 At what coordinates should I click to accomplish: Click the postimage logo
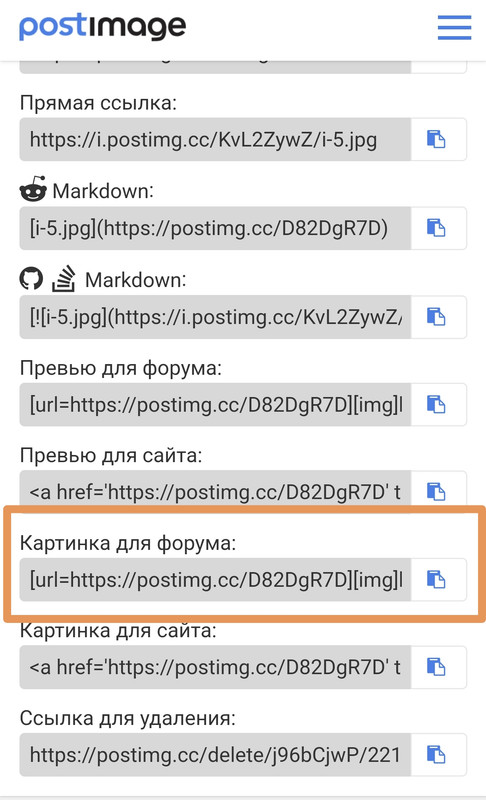pyautogui.click(x=103, y=27)
